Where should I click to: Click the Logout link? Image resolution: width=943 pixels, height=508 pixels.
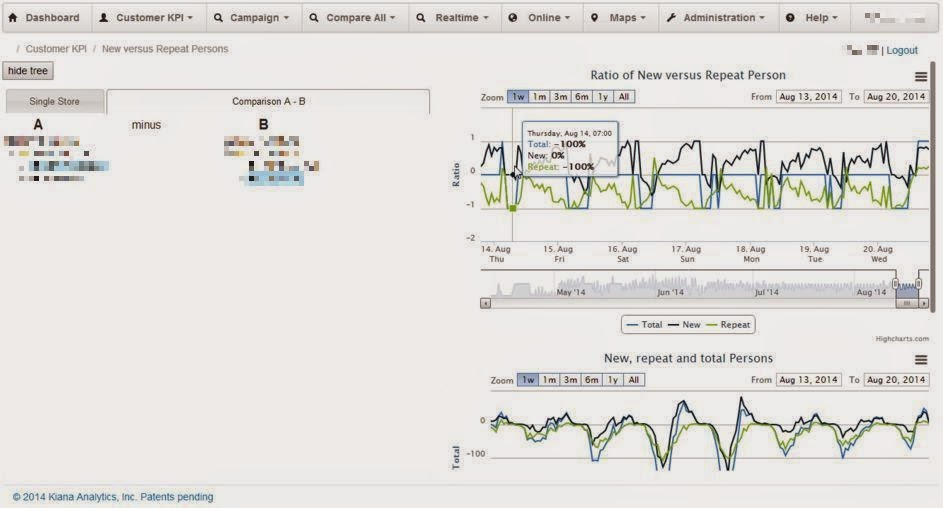click(x=902, y=50)
